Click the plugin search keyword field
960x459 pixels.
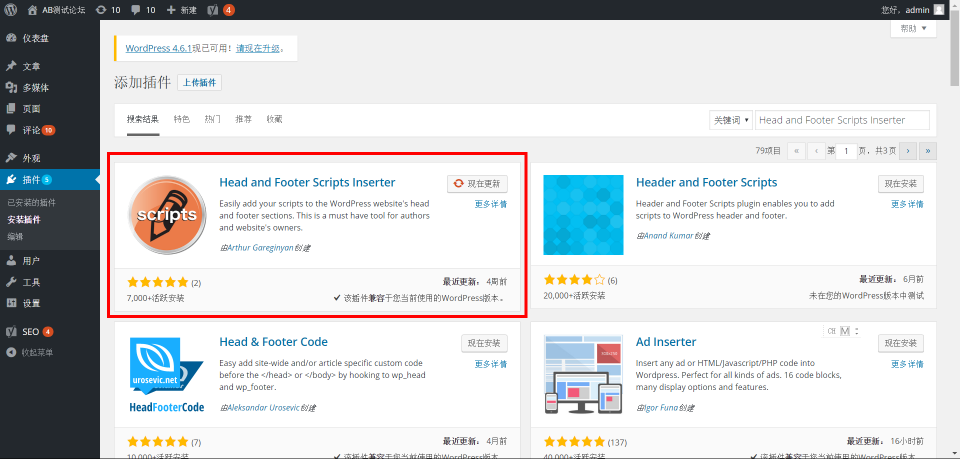click(842, 120)
